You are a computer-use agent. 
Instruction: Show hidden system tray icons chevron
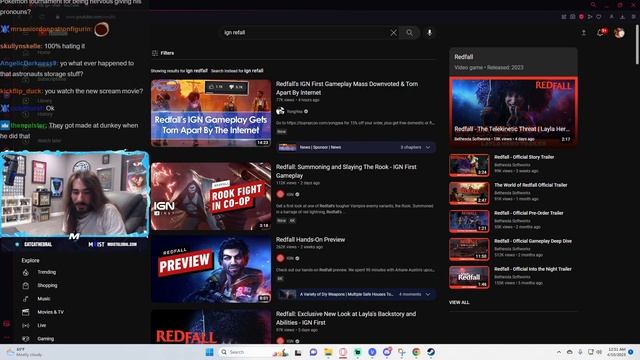point(558,352)
